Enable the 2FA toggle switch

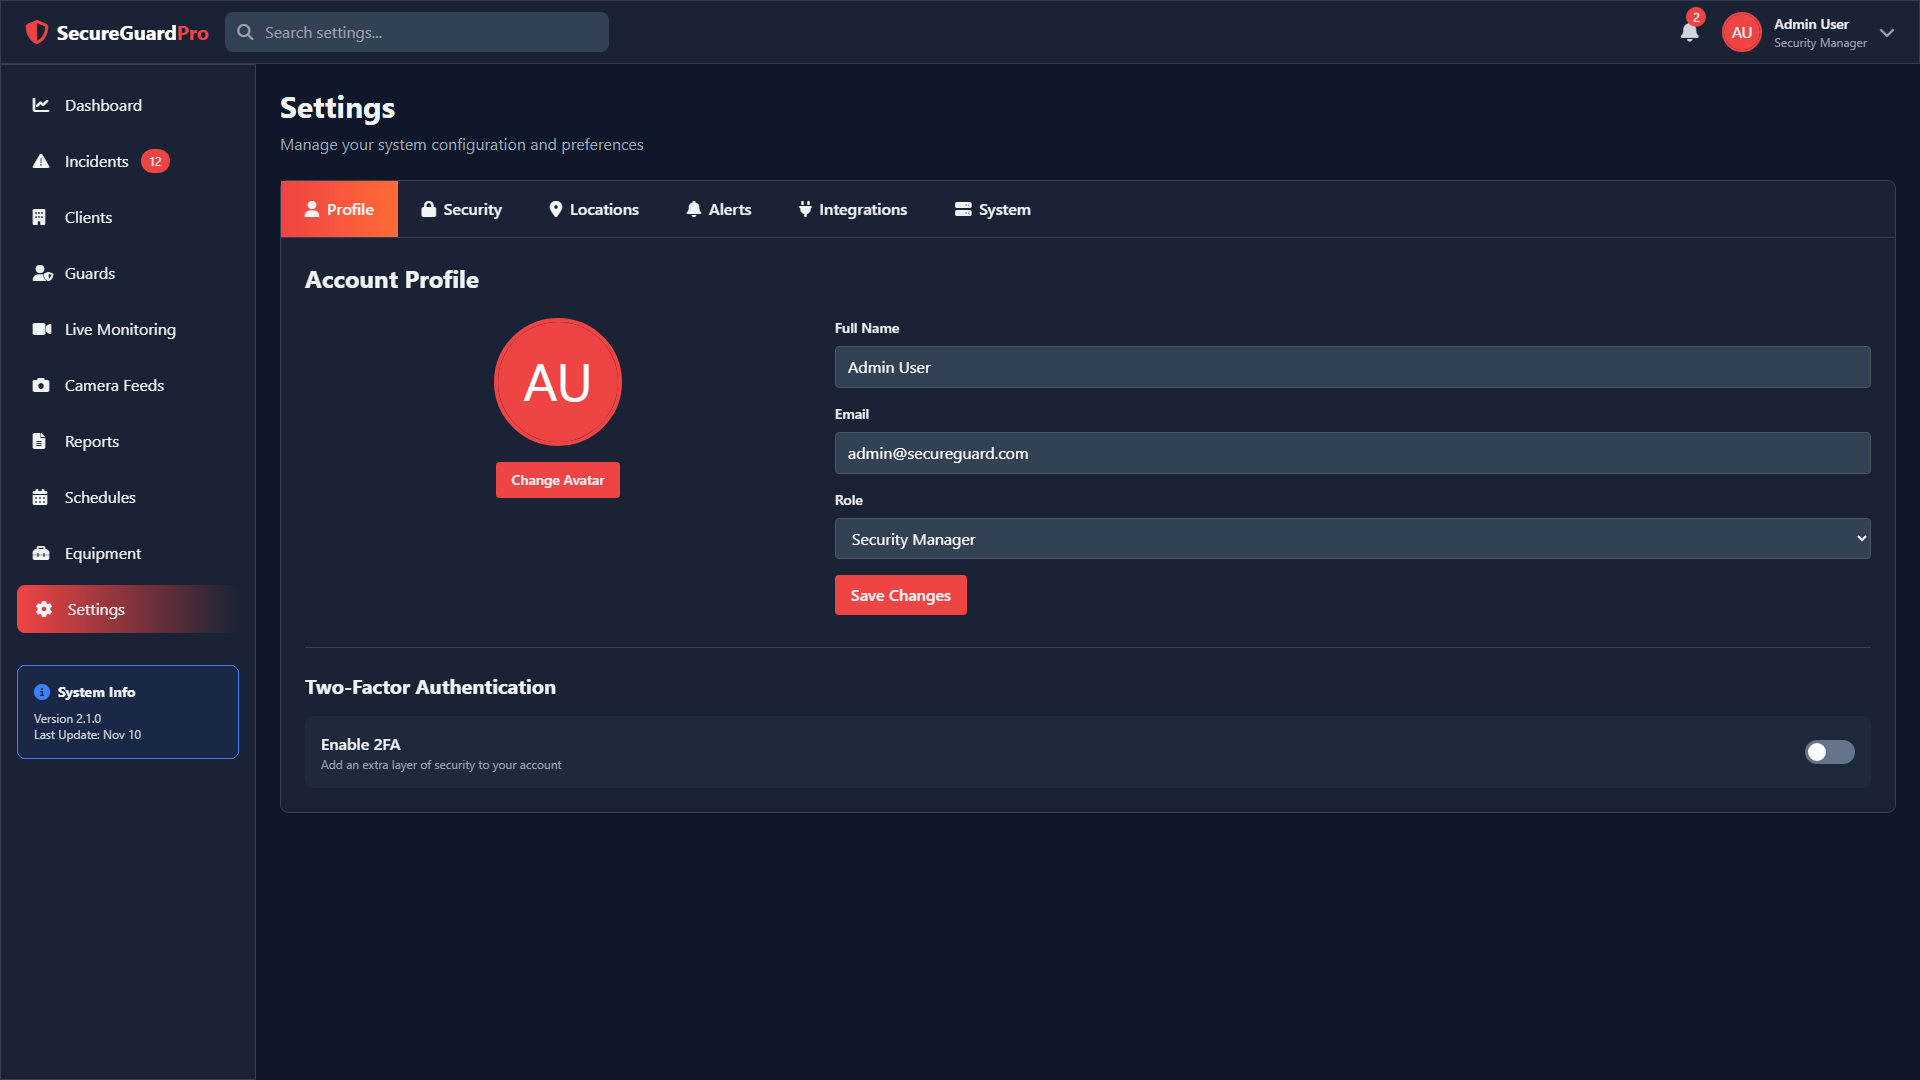1829,752
